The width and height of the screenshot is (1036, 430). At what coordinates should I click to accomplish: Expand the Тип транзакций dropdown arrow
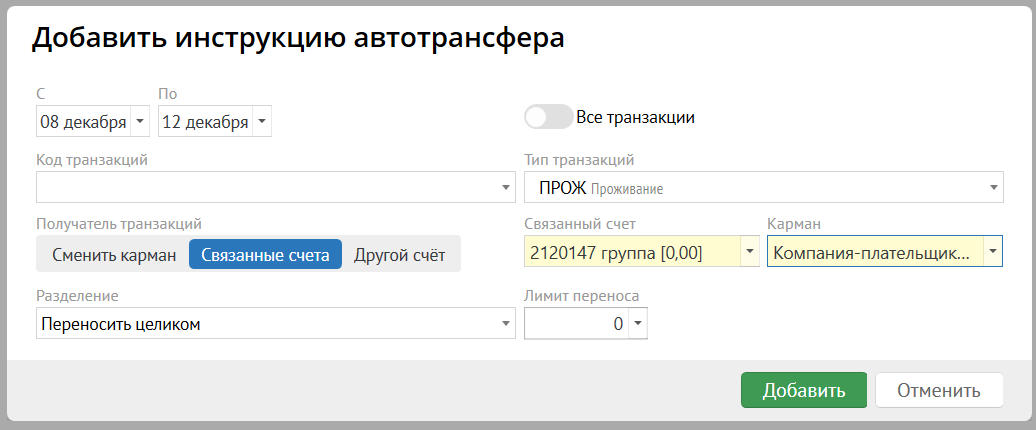[994, 187]
